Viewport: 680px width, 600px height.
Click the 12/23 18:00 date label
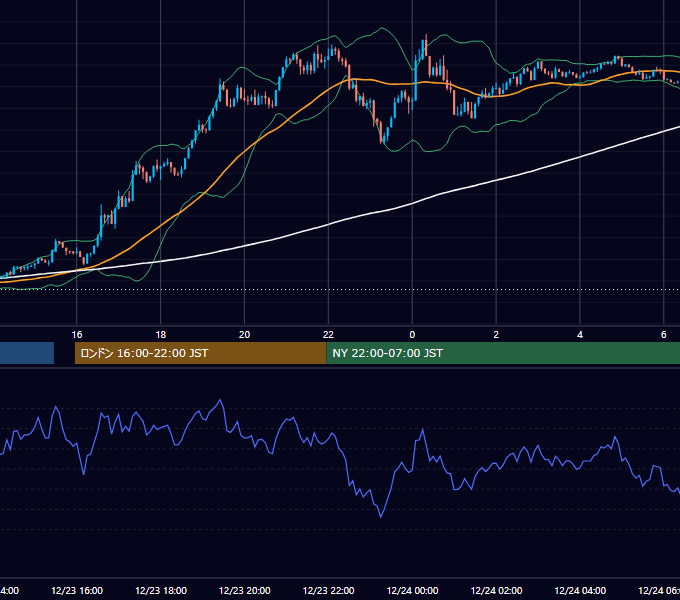click(x=161, y=590)
